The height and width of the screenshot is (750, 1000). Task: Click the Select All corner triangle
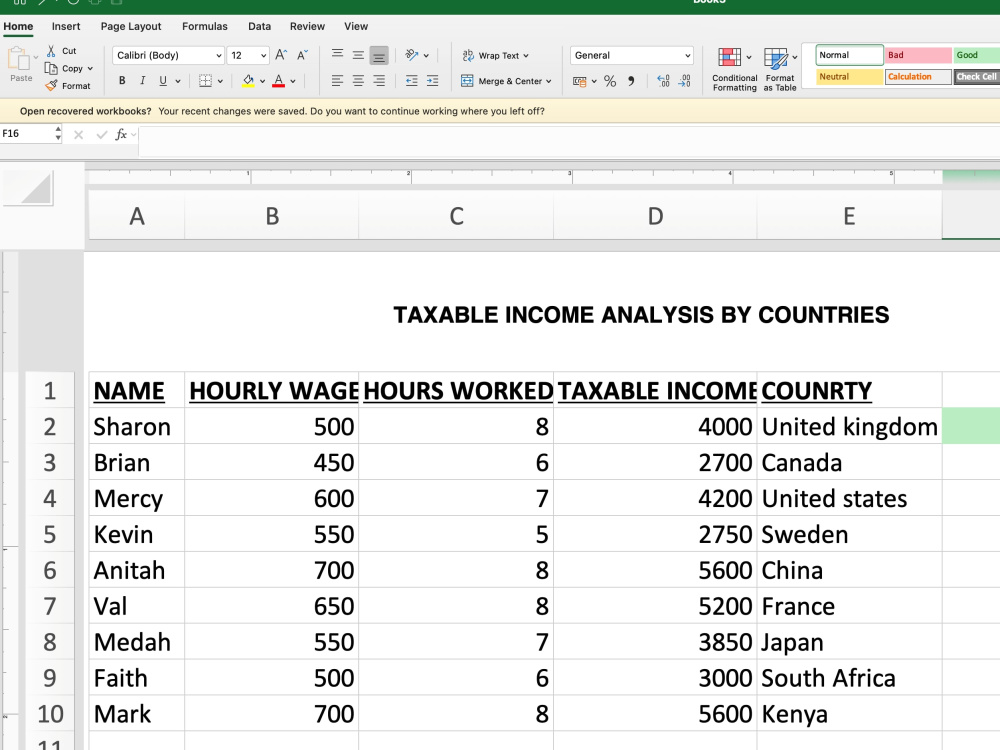tap(29, 189)
